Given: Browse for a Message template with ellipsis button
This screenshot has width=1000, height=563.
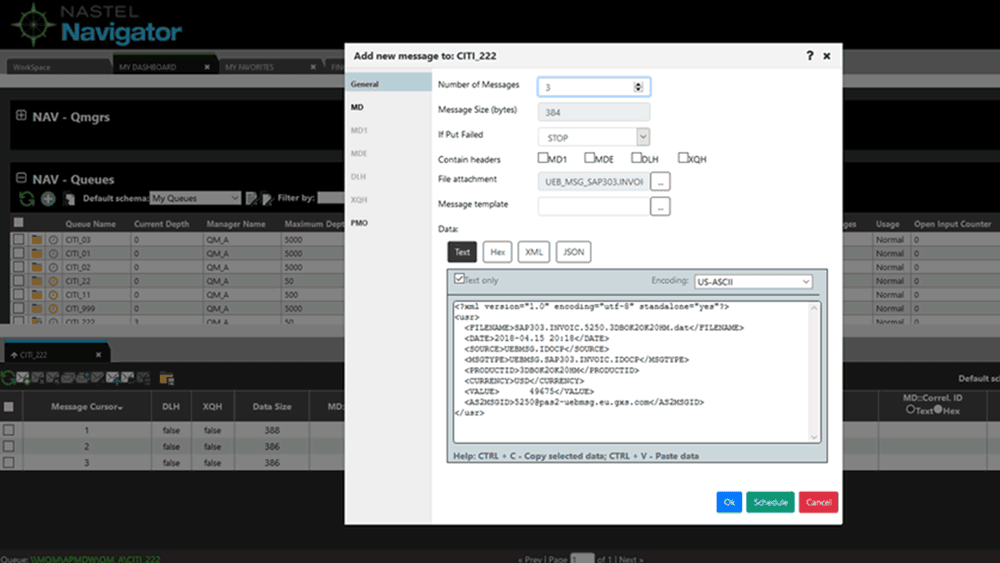Looking at the screenshot, I should pos(660,207).
